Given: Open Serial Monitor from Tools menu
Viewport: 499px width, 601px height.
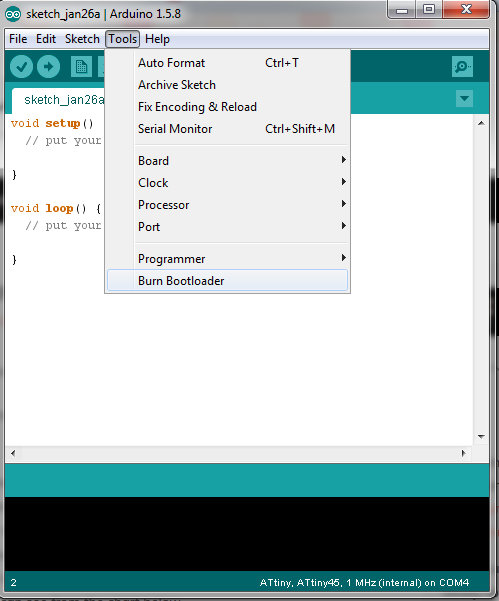Looking at the screenshot, I should (x=227, y=129).
